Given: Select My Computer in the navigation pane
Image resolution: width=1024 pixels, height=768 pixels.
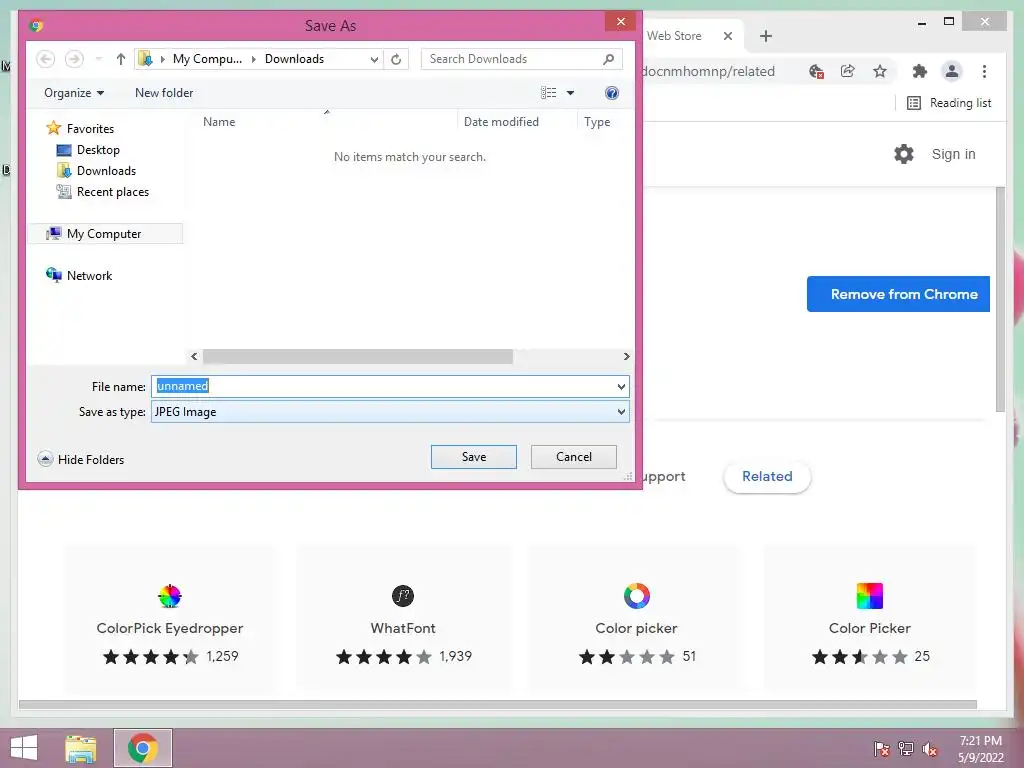Looking at the screenshot, I should click(x=104, y=234).
